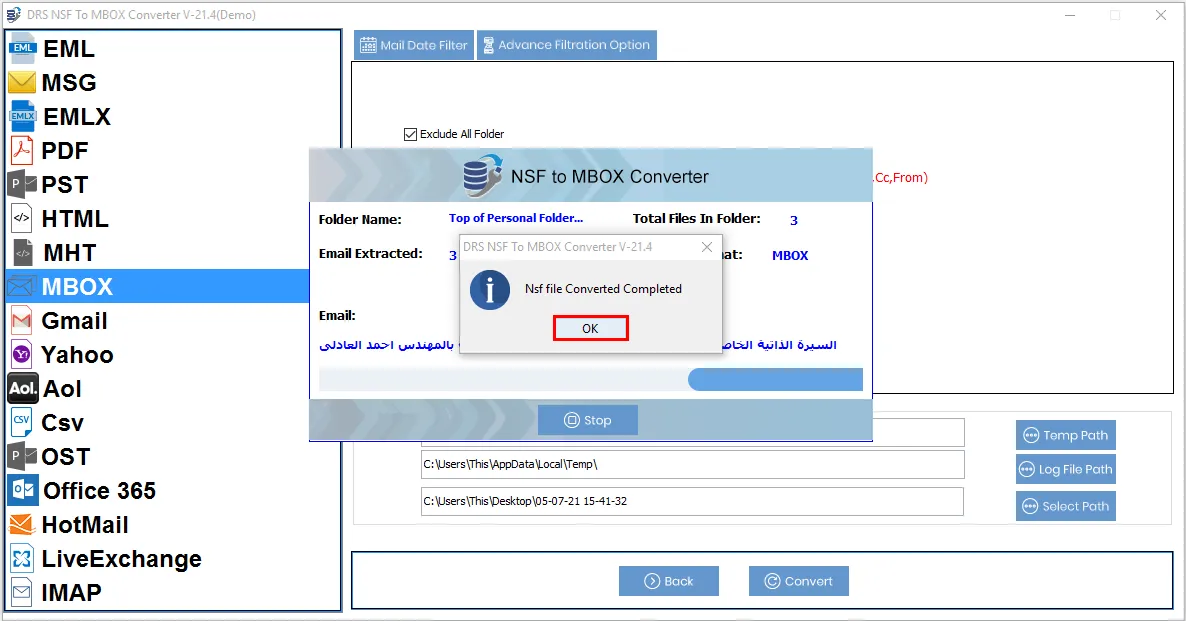
Task: Pick the HotMail envelope icon
Action: (22, 524)
